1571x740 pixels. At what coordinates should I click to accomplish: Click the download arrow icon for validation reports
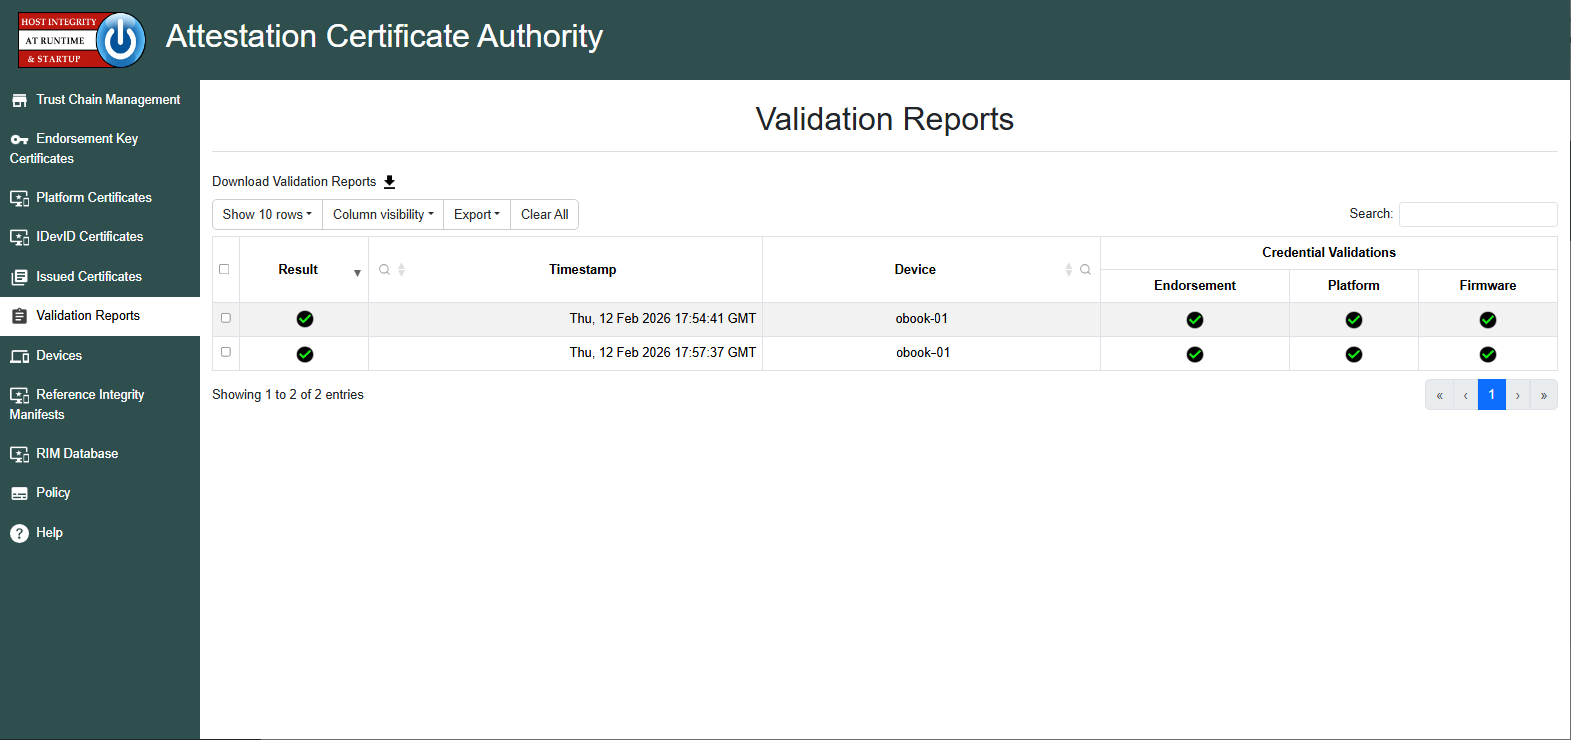[x=390, y=182]
